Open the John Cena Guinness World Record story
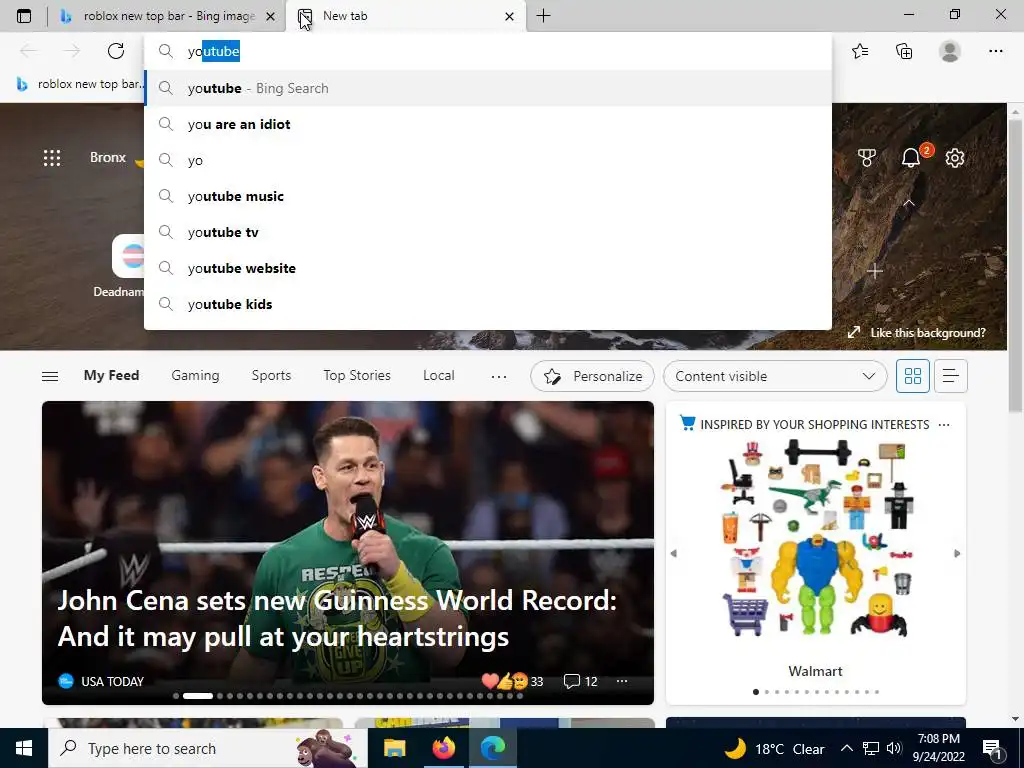Viewport: 1024px width, 768px height. (337, 618)
